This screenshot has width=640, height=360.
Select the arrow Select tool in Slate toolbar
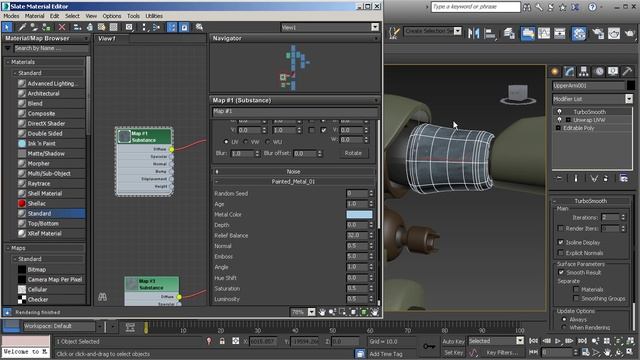coord(7,27)
